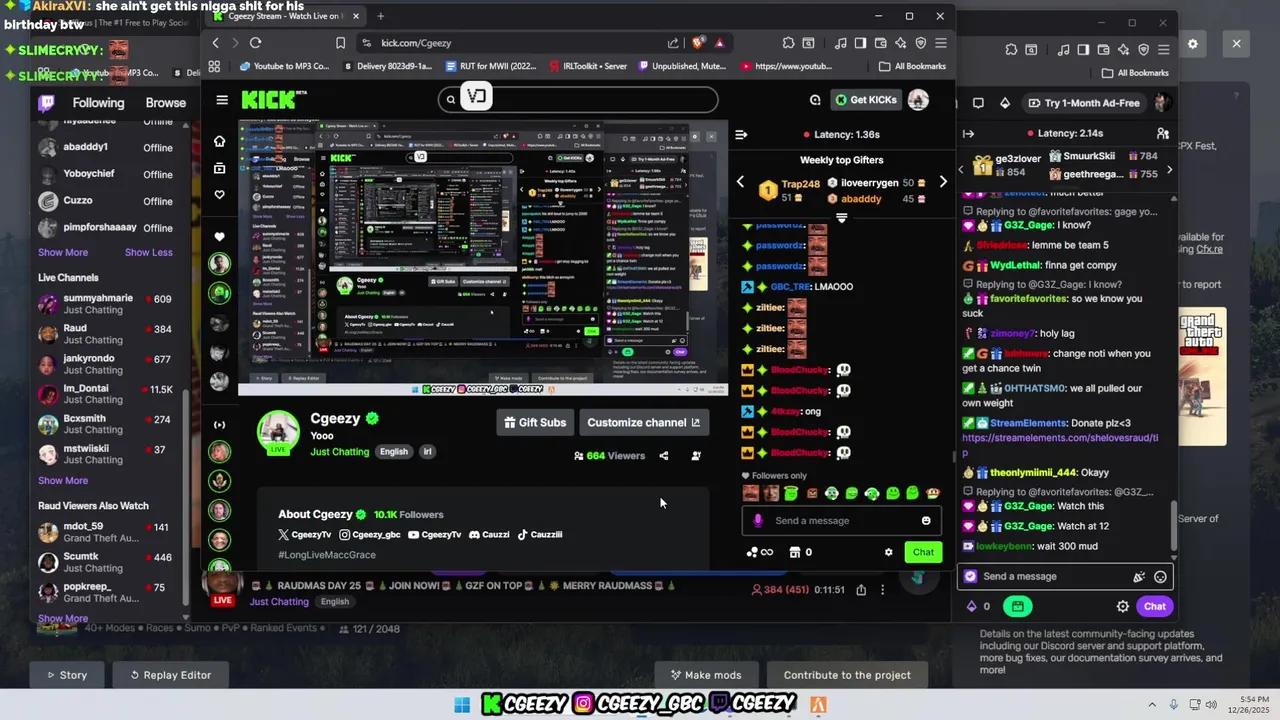This screenshot has width=1280, height=720.
Task: Open Twitch Browse tab
Action: pyautogui.click(x=166, y=103)
